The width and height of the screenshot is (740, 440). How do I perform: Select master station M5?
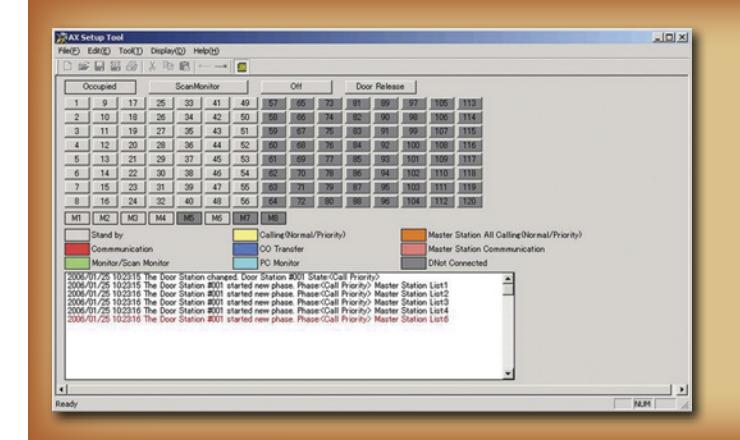(189, 218)
